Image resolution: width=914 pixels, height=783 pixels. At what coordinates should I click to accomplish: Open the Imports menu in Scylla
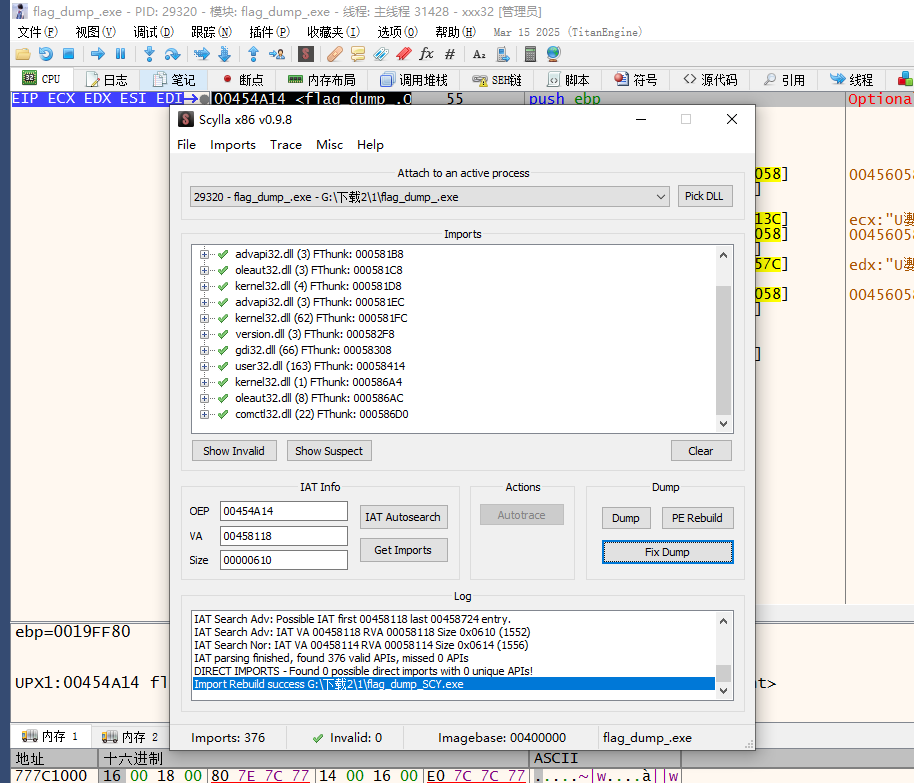233,145
